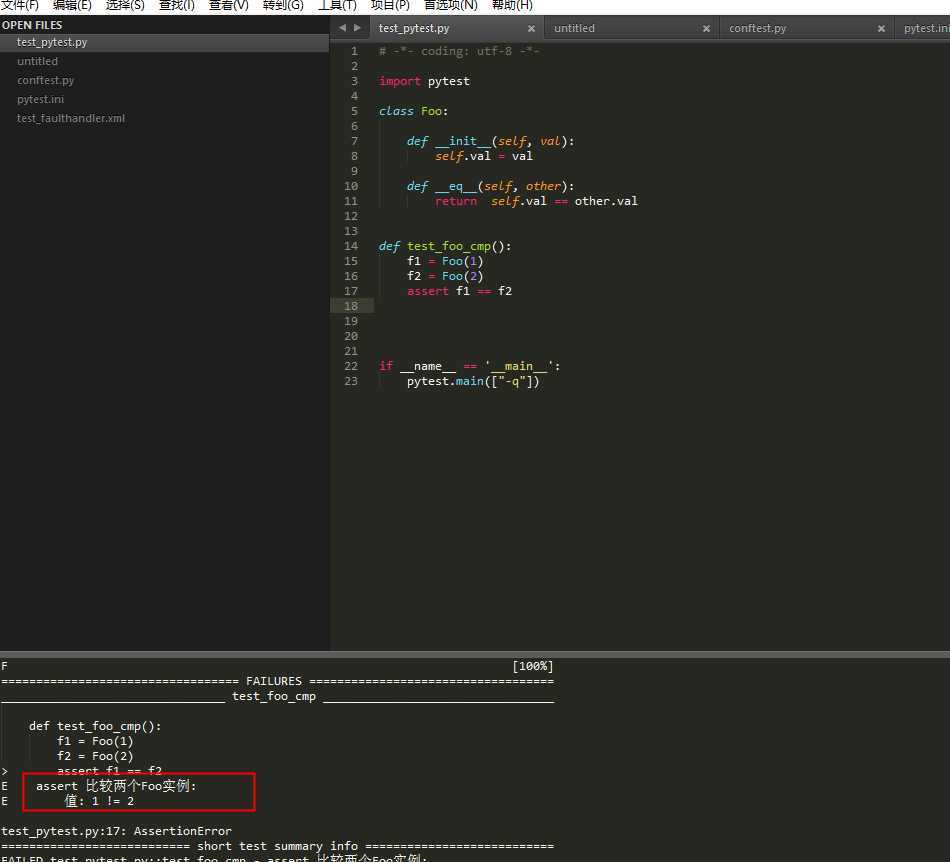Screen dimensions: 950x862
Task: Click the 'class Foo:' code line
Action: [x=413, y=111]
